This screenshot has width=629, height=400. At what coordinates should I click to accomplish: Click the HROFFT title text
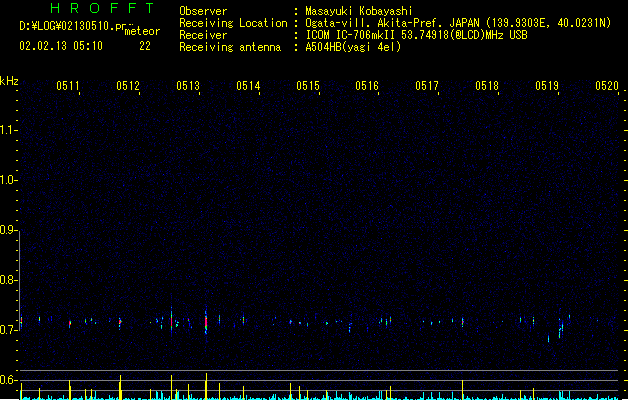102,8
